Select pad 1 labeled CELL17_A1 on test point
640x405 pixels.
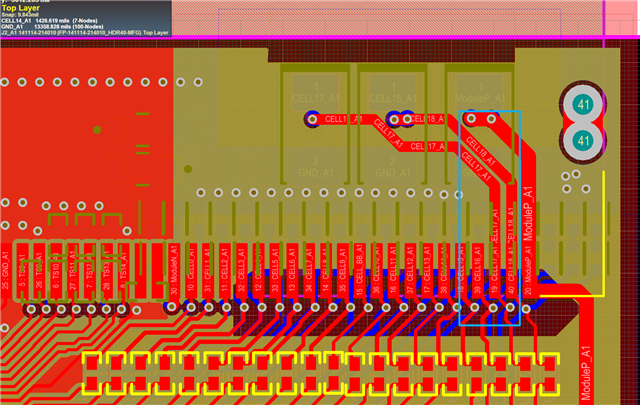(x=315, y=93)
